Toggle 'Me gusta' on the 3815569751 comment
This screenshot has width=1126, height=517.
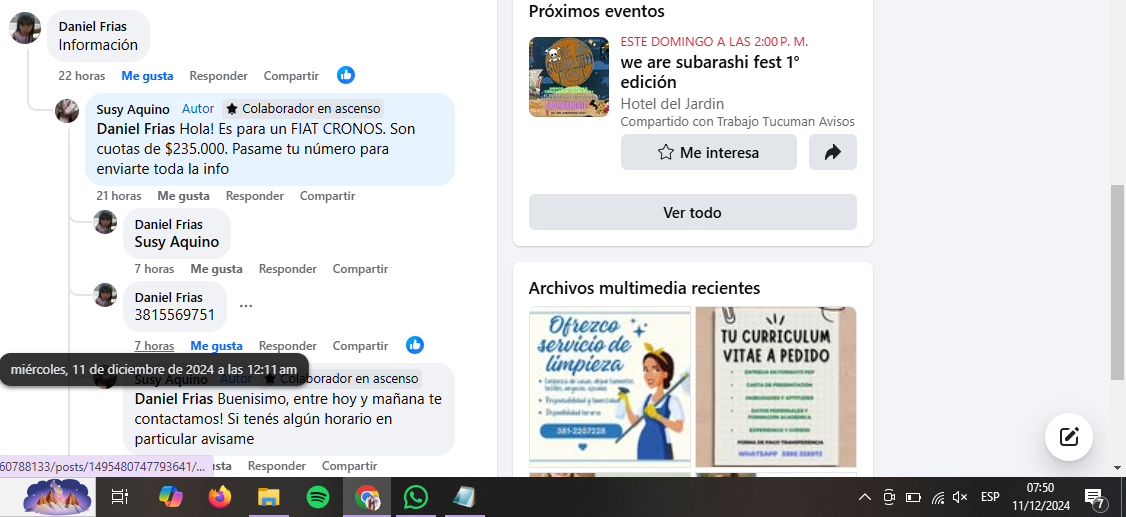coord(216,346)
